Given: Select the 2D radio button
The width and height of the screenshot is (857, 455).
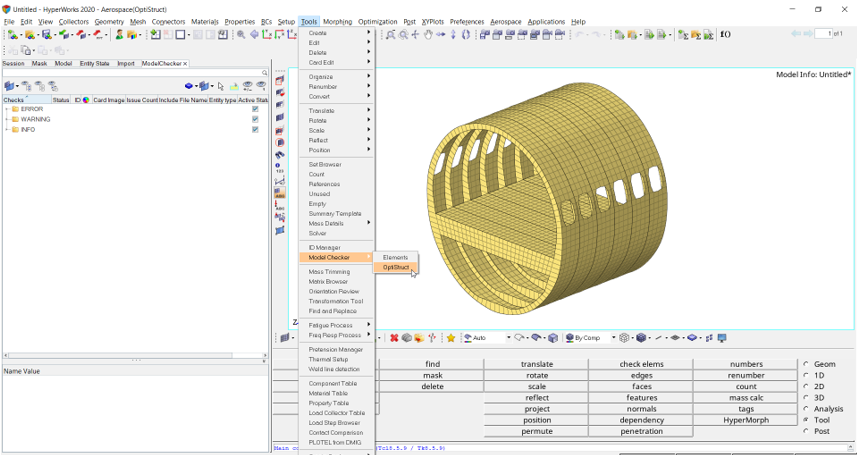Looking at the screenshot, I should pos(807,387).
